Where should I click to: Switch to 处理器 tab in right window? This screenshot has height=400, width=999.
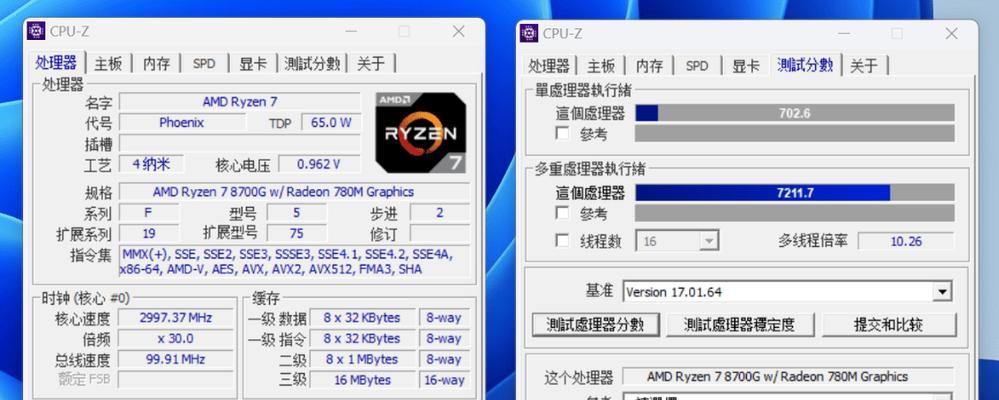[549, 66]
